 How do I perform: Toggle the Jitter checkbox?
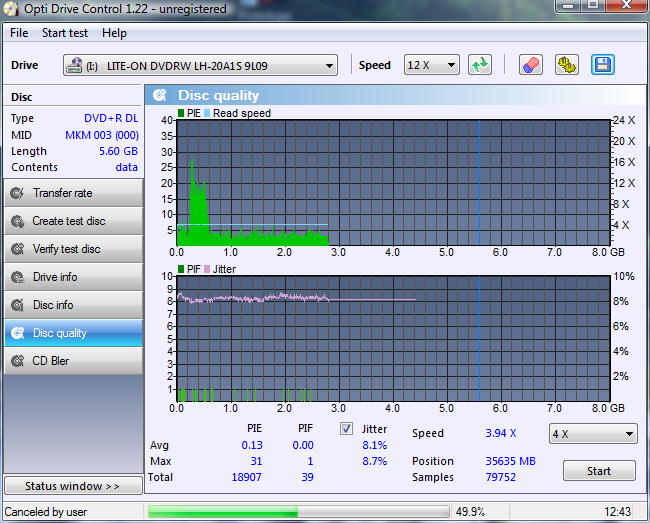point(346,429)
